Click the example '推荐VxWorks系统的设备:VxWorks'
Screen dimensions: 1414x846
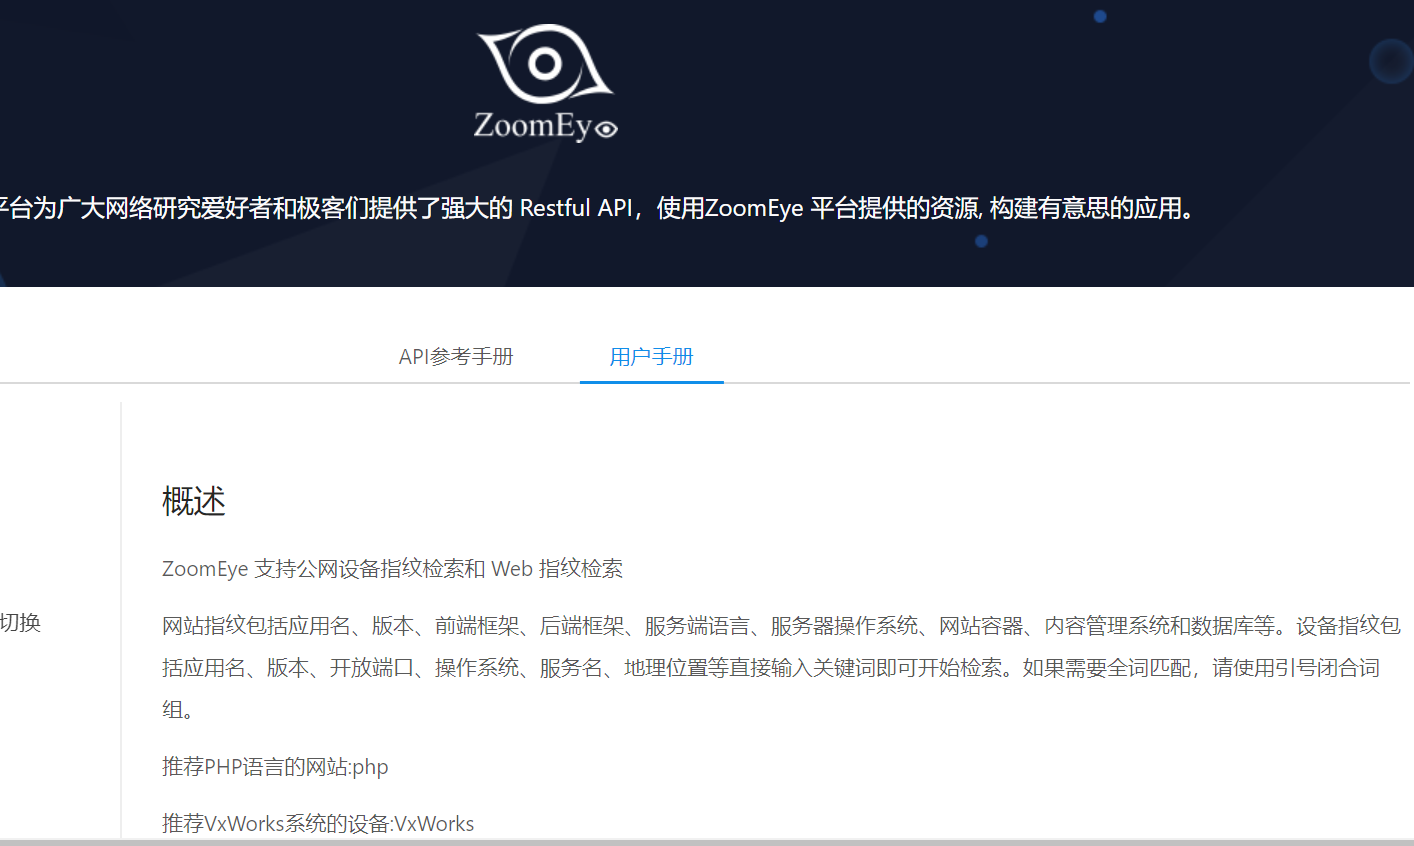coord(318,824)
